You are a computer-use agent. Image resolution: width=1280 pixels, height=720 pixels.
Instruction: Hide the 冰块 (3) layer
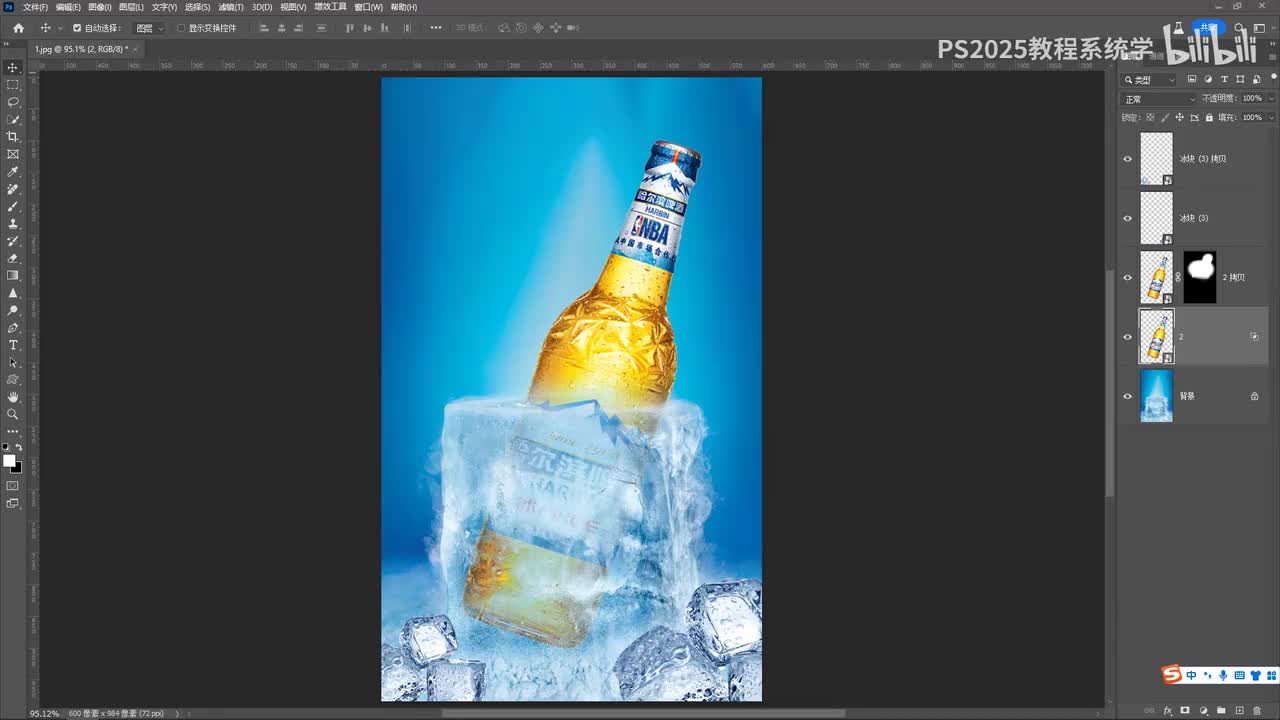(x=1128, y=218)
